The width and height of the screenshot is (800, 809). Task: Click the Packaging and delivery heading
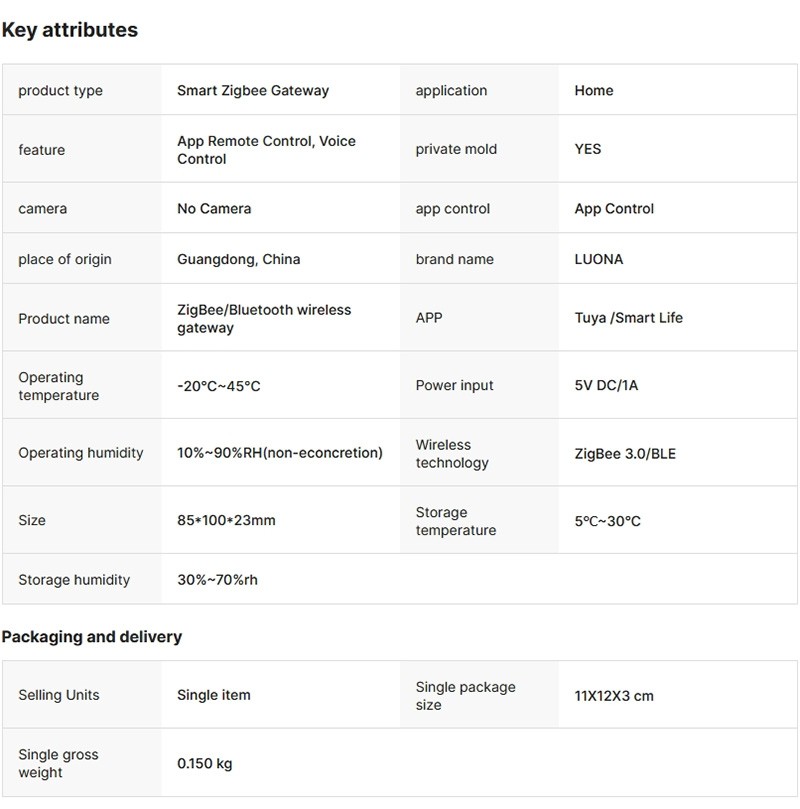coord(92,637)
